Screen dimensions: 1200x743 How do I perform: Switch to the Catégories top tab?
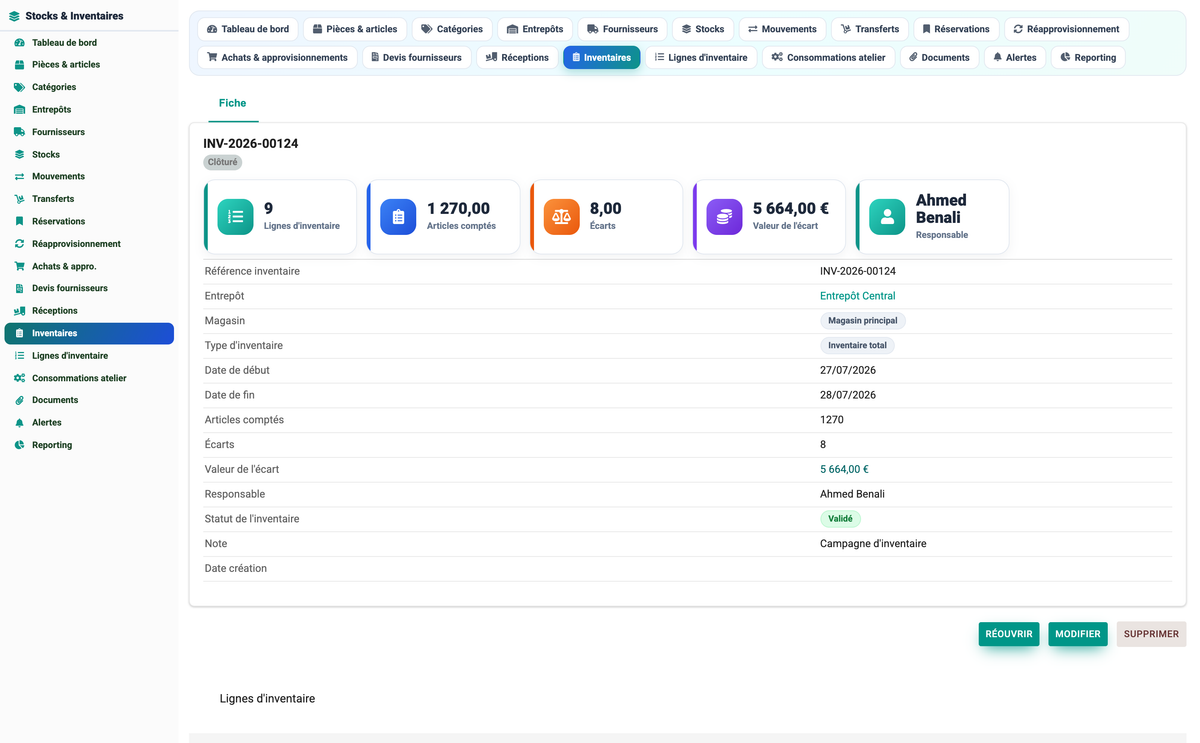tap(452, 29)
